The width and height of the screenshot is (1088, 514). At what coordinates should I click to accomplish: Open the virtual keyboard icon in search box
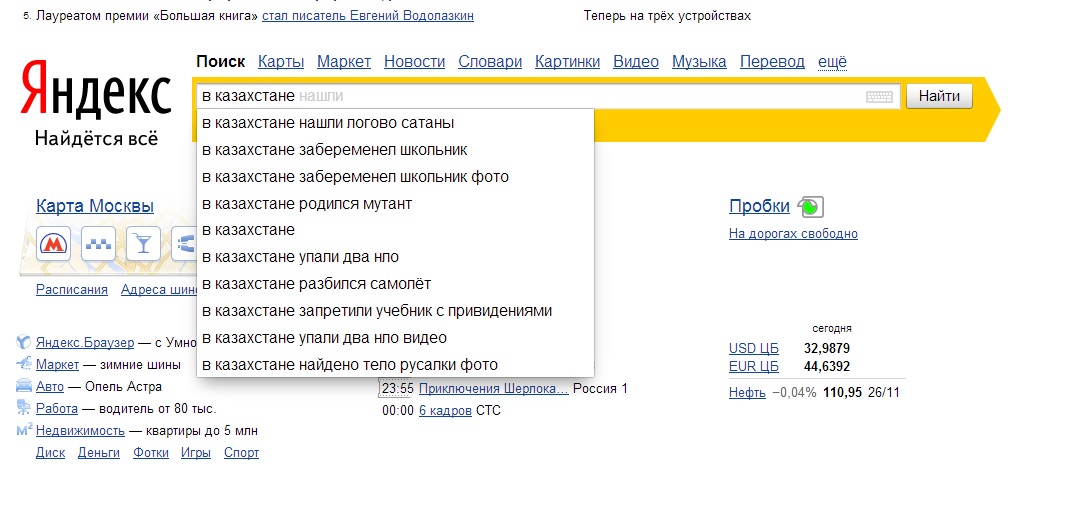[879, 97]
